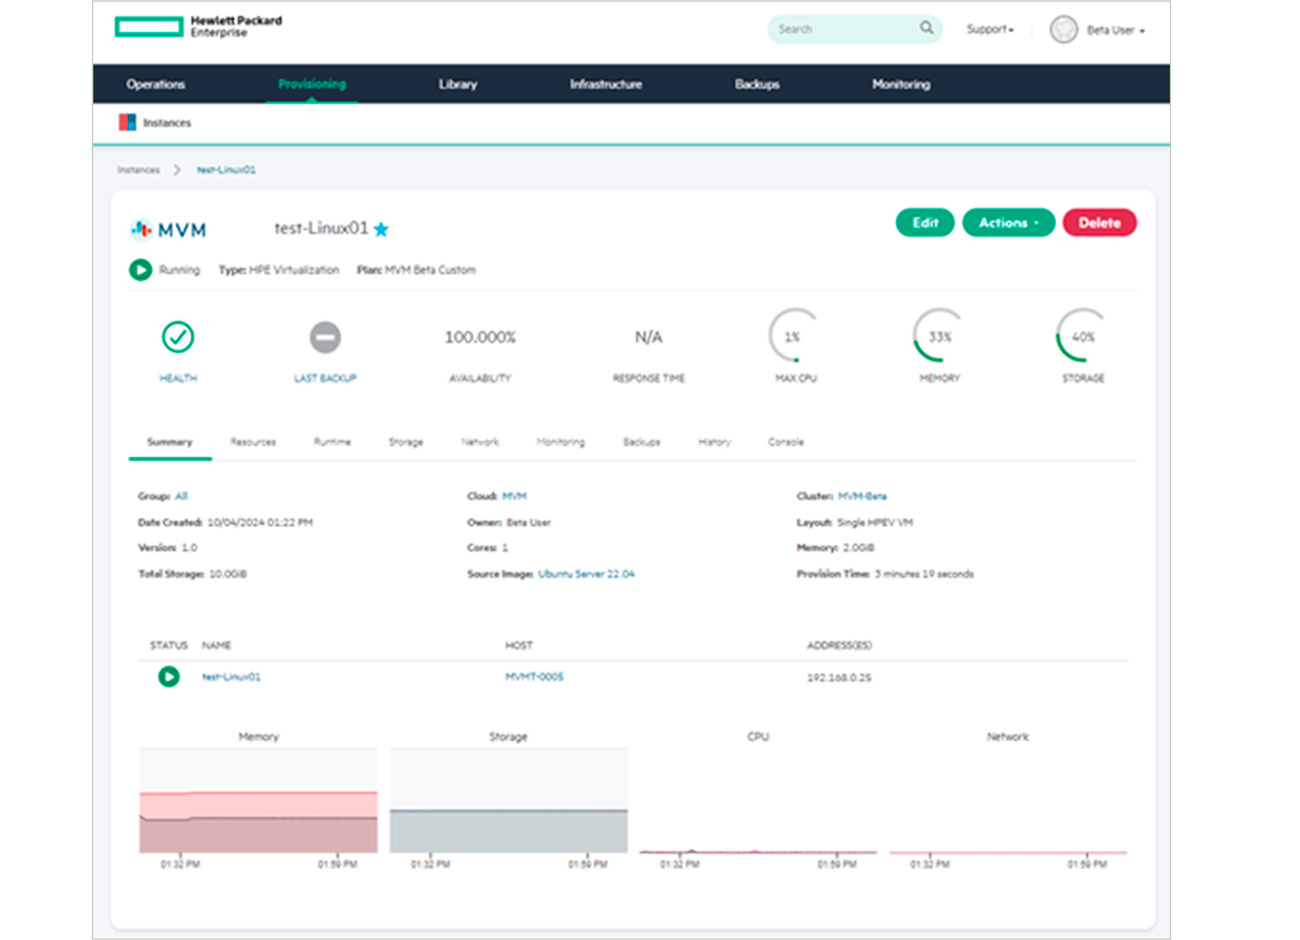
Task: Click the Delete button
Action: tap(1099, 222)
